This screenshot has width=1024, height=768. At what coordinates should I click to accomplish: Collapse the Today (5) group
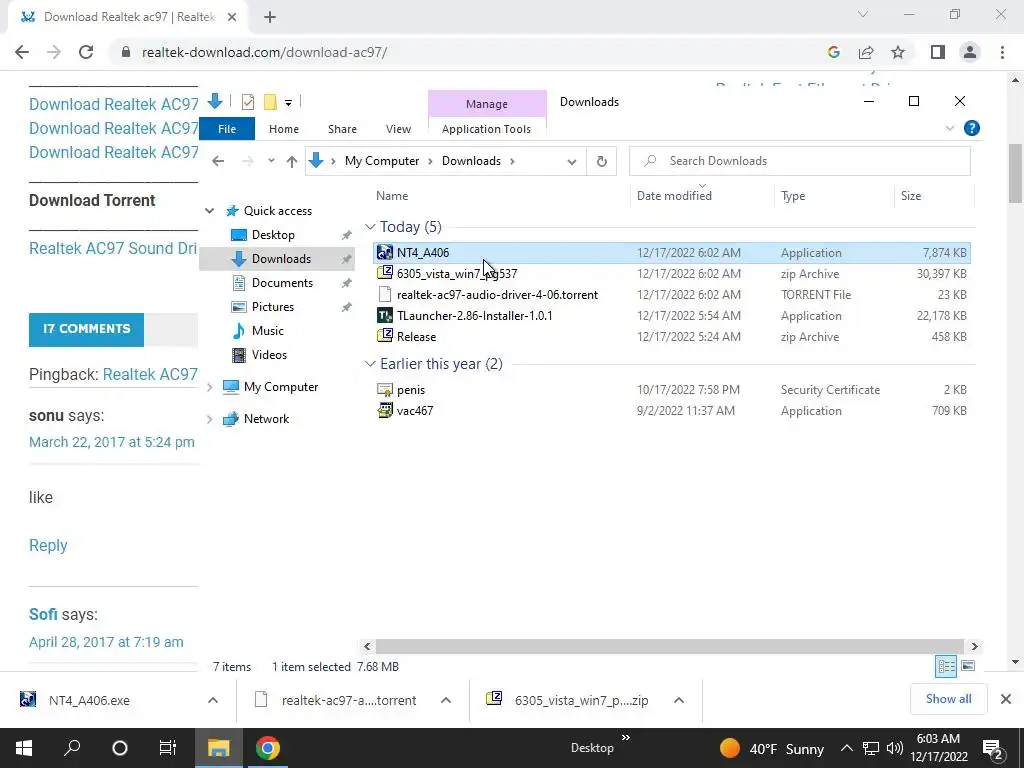click(x=370, y=227)
